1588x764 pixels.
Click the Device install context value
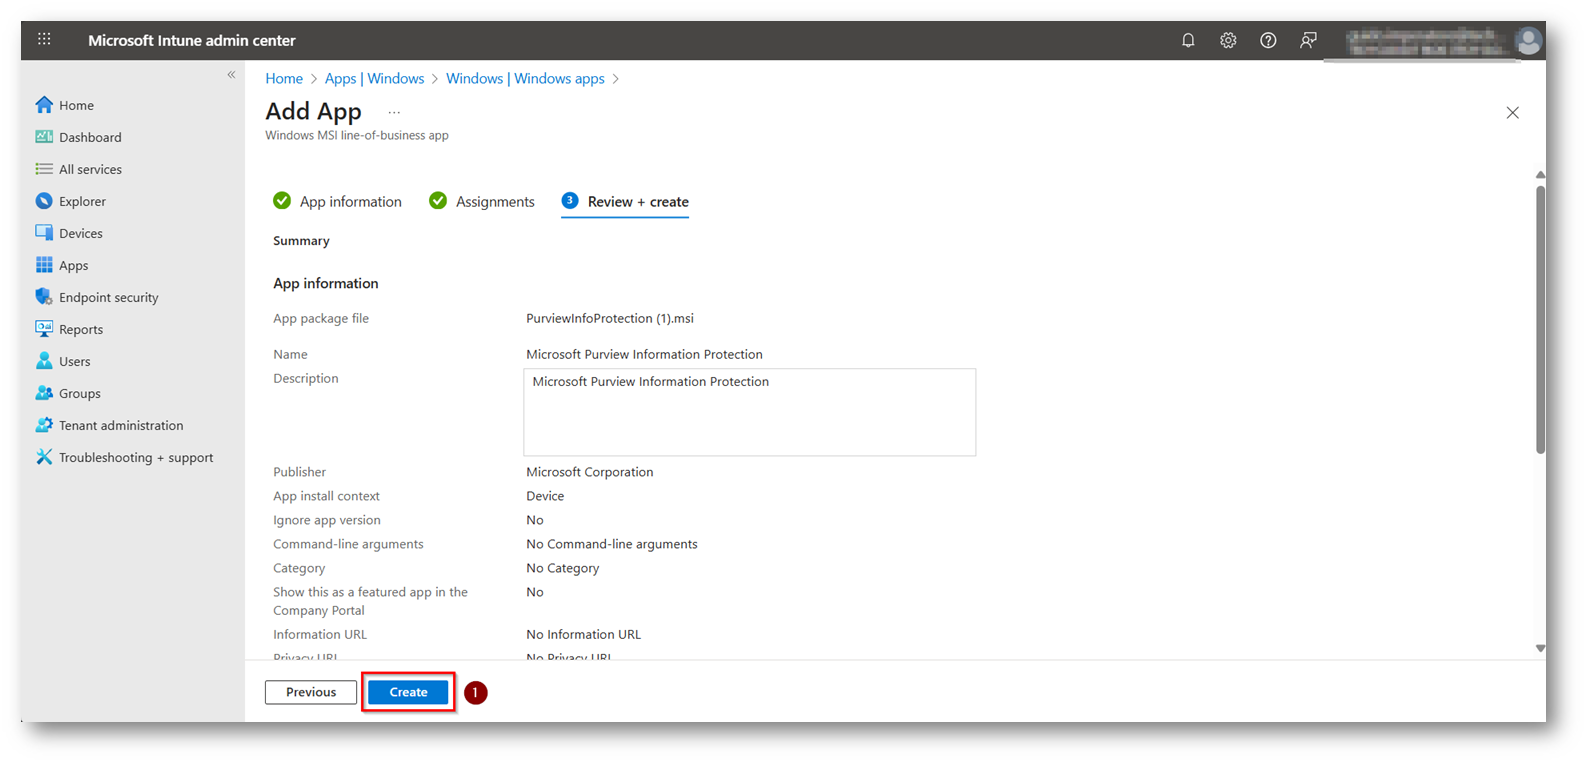[x=545, y=496]
